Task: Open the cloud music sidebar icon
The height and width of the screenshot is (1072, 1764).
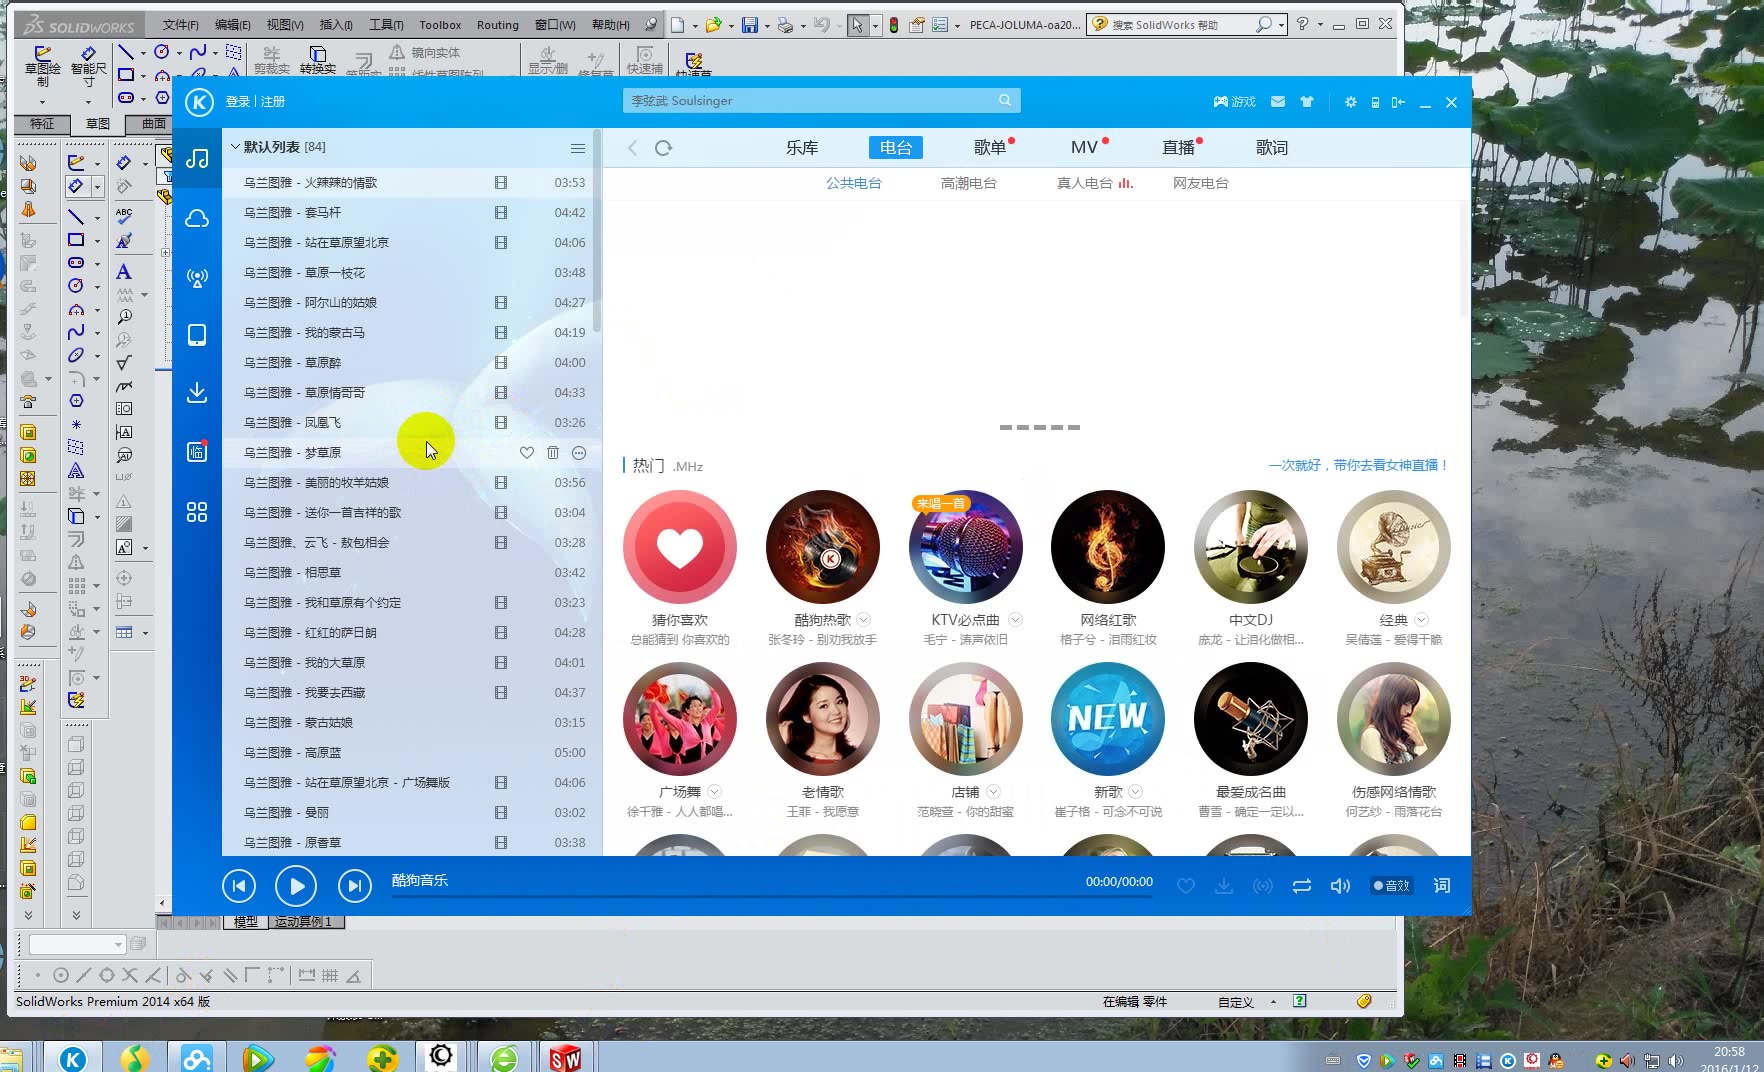Action: pyautogui.click(x=197, y=219)
